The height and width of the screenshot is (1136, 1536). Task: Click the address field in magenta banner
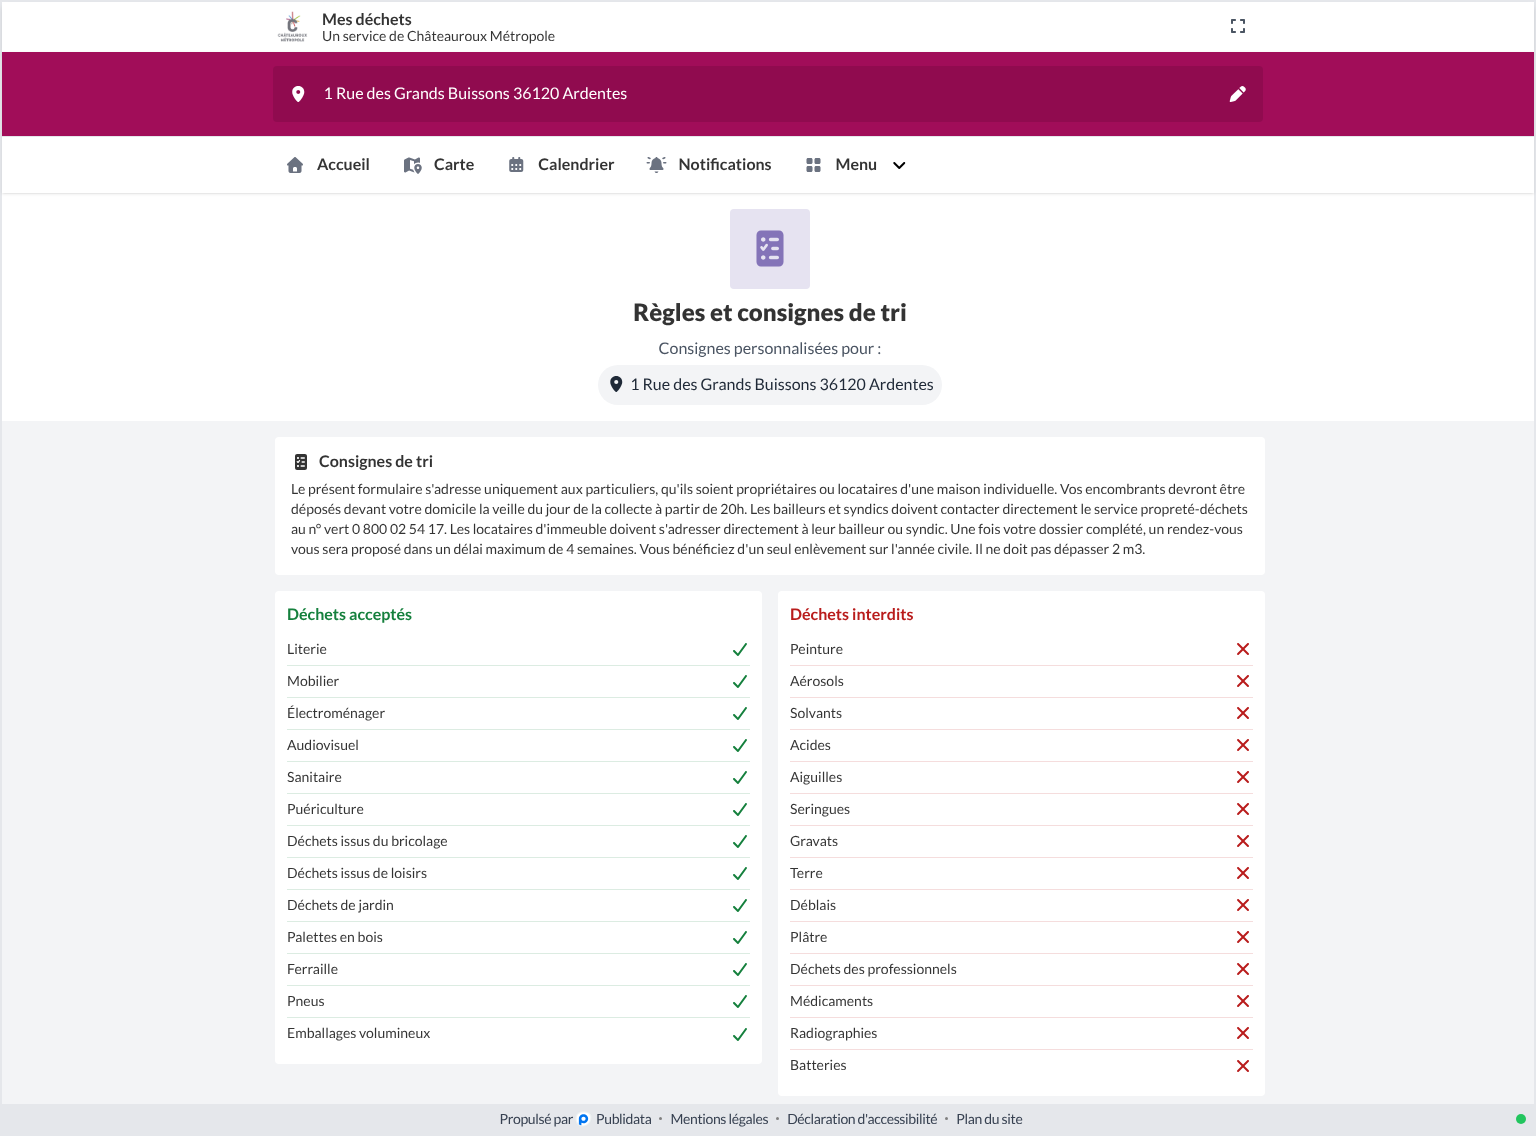pos(768,94)
